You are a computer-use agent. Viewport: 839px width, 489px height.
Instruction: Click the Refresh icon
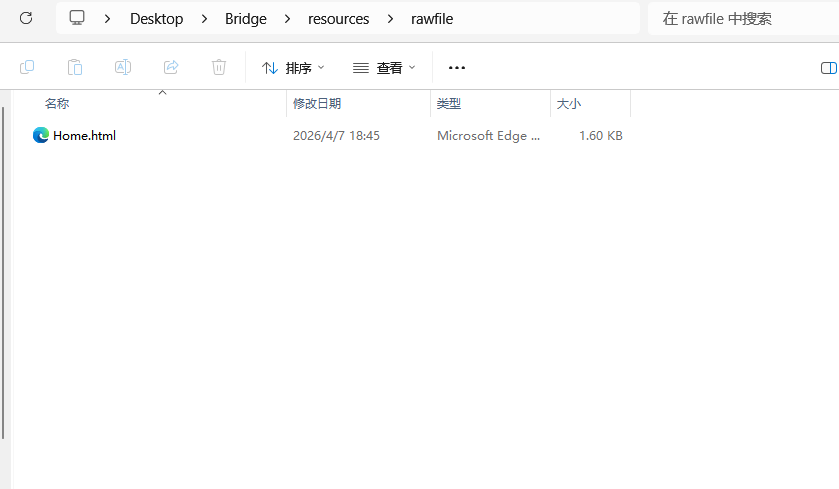[x=26, y=18]
